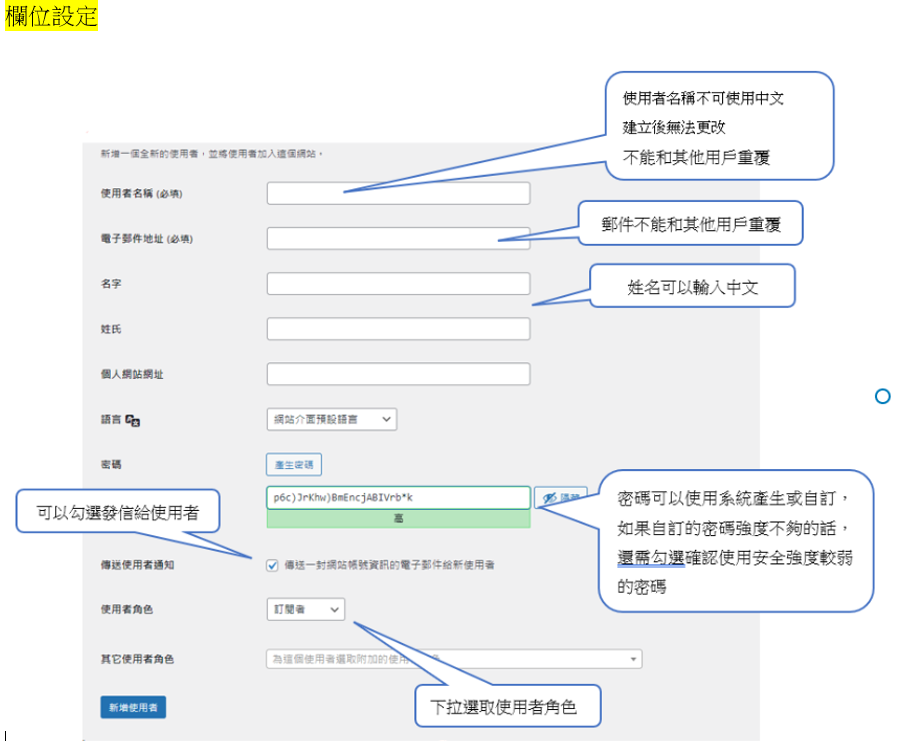Screen dimensions: 906x741
Task: Click the highlighted 欄位設定 heading
Action: click(x=51, y=17)
